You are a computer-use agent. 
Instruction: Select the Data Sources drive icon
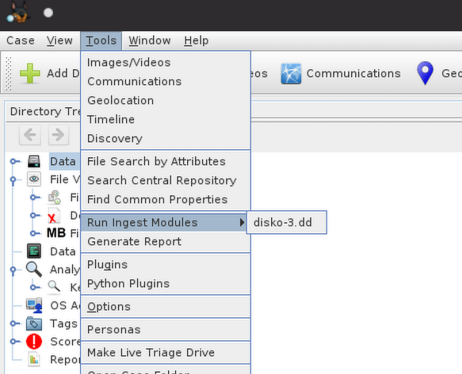click(34, 161)
